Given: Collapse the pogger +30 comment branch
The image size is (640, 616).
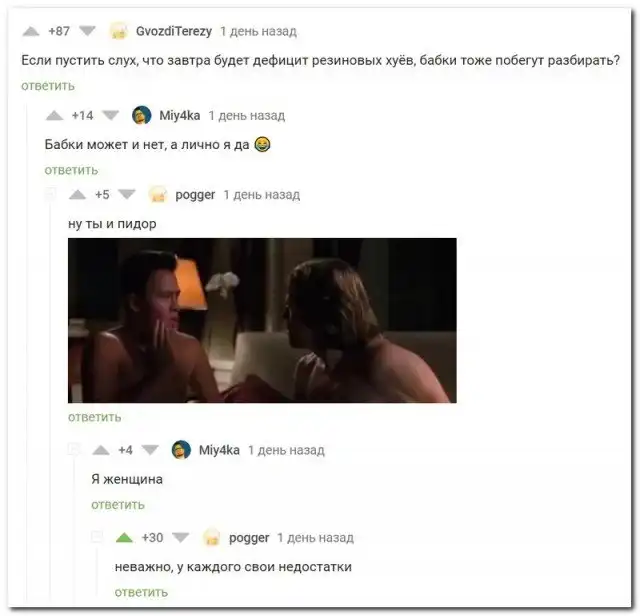Looking at the screenshot, I should [x=97, y=536].
